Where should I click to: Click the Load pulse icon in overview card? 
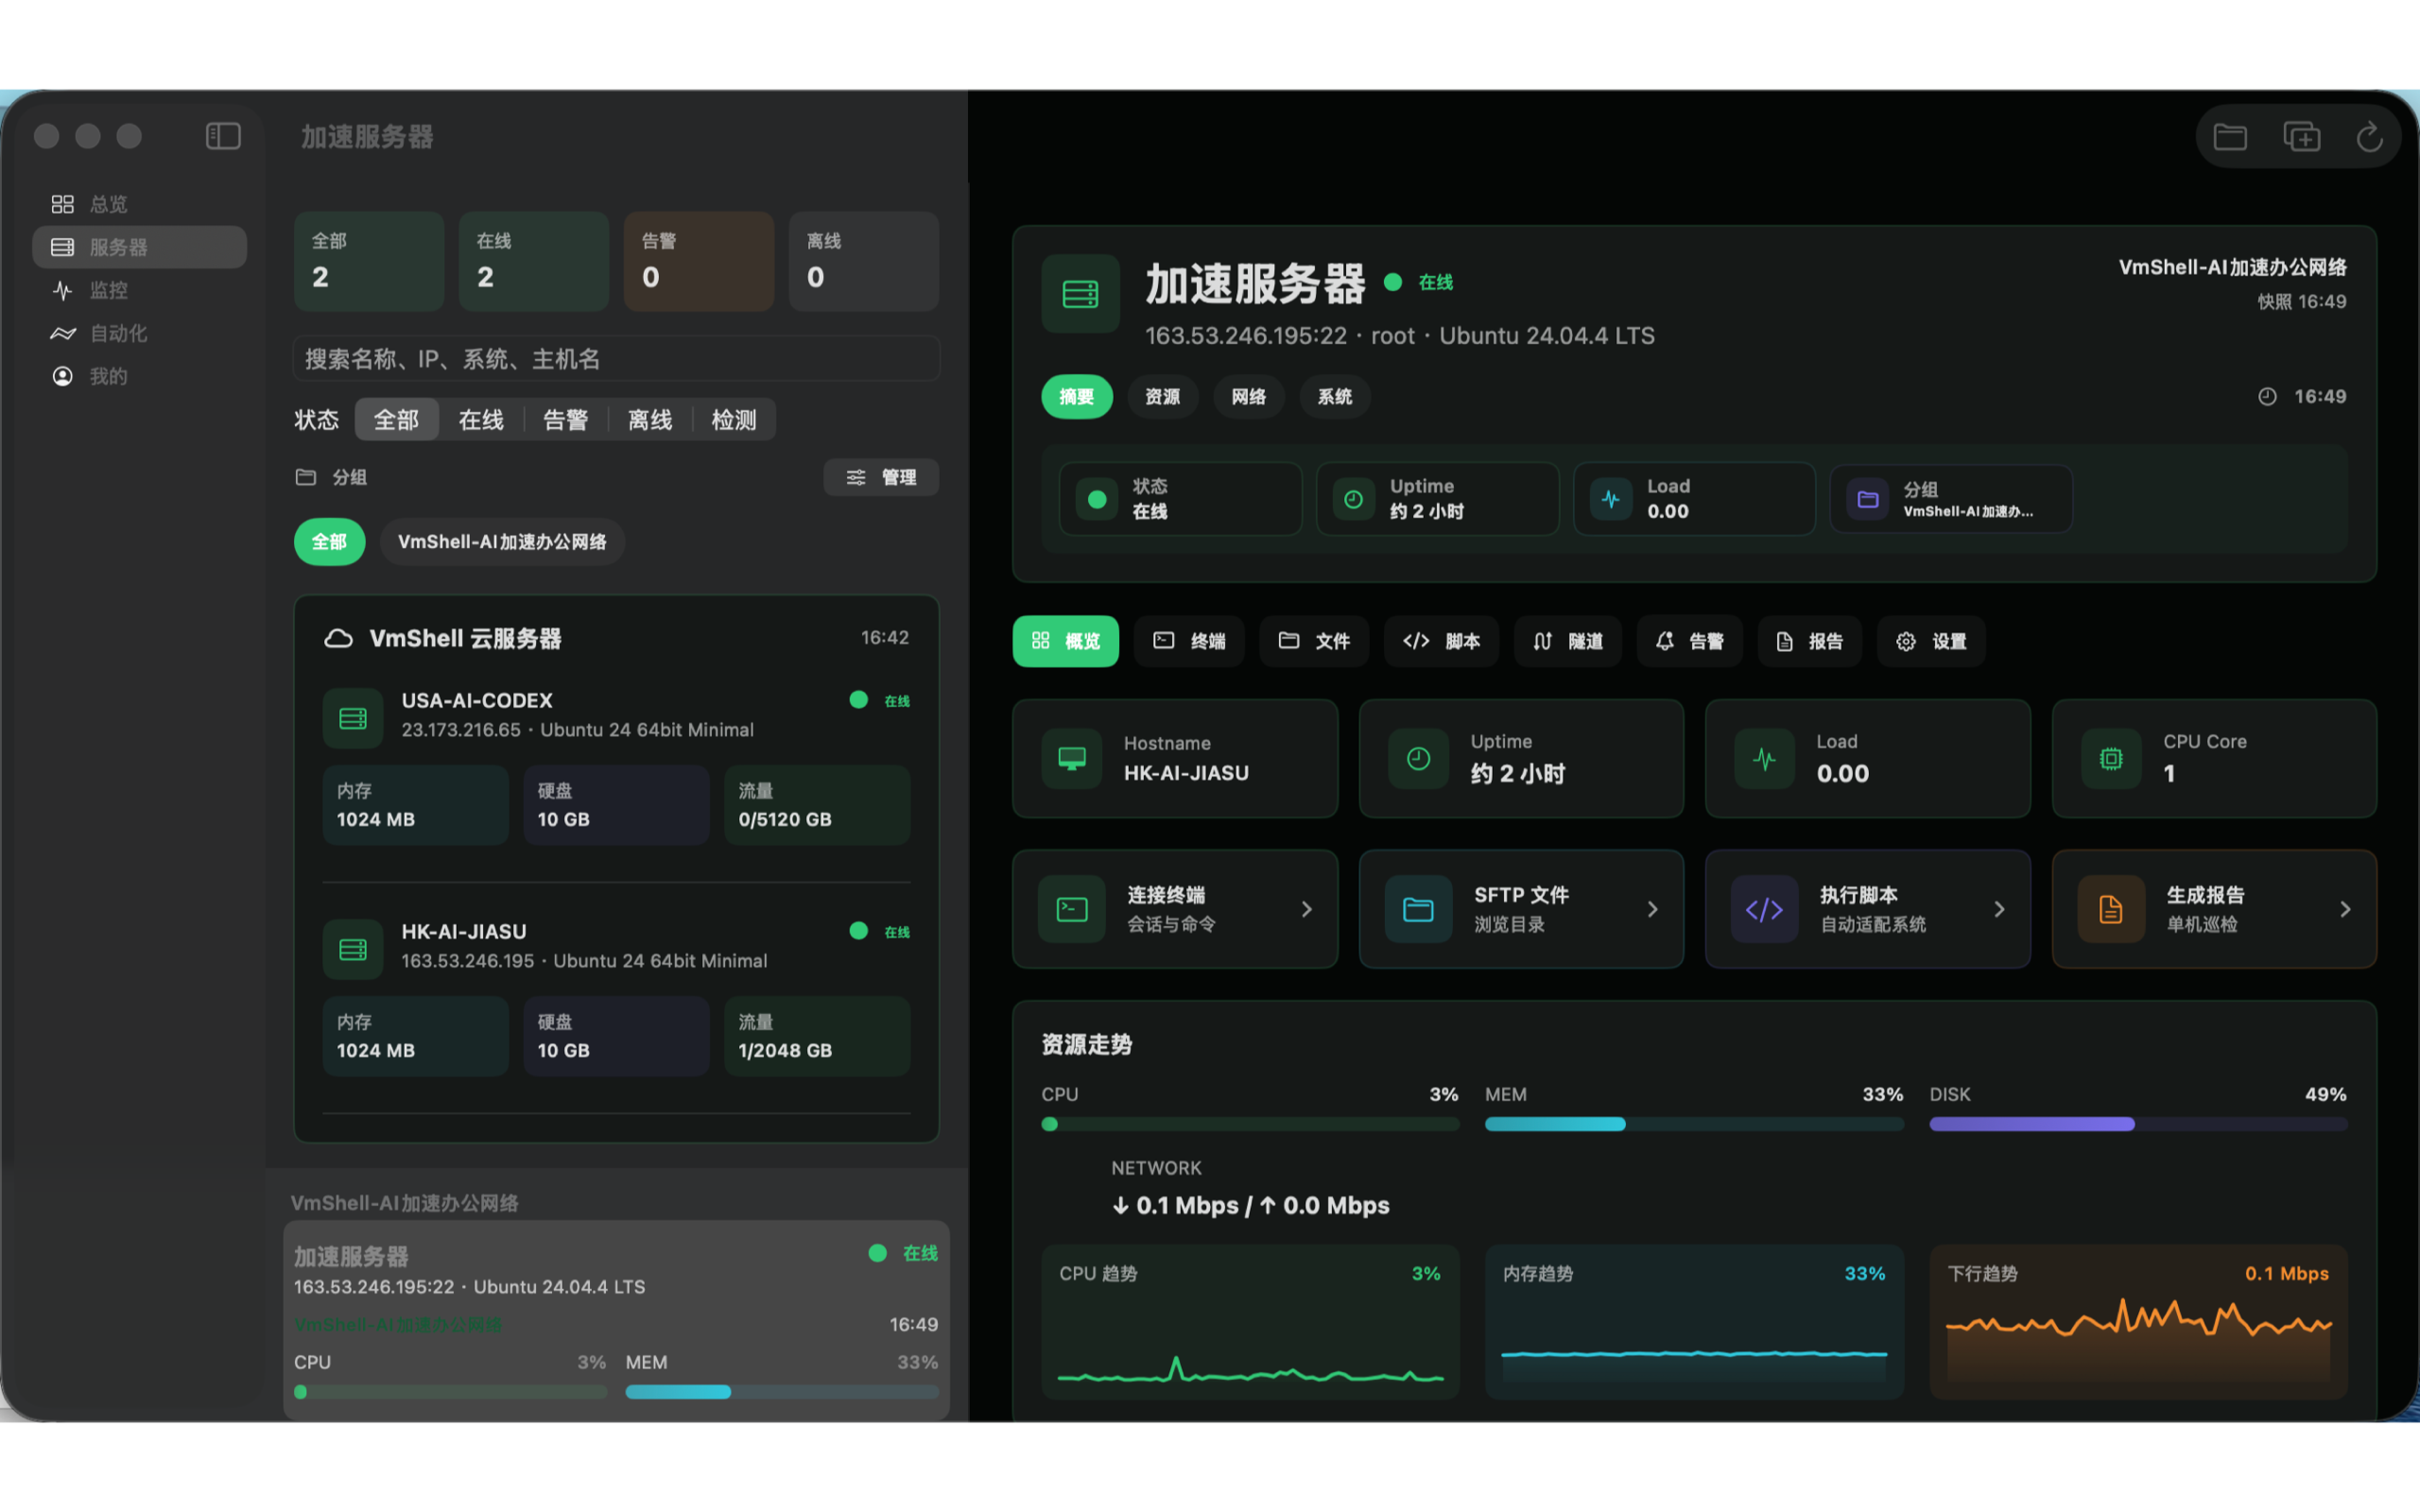[x=1764, y=759]
